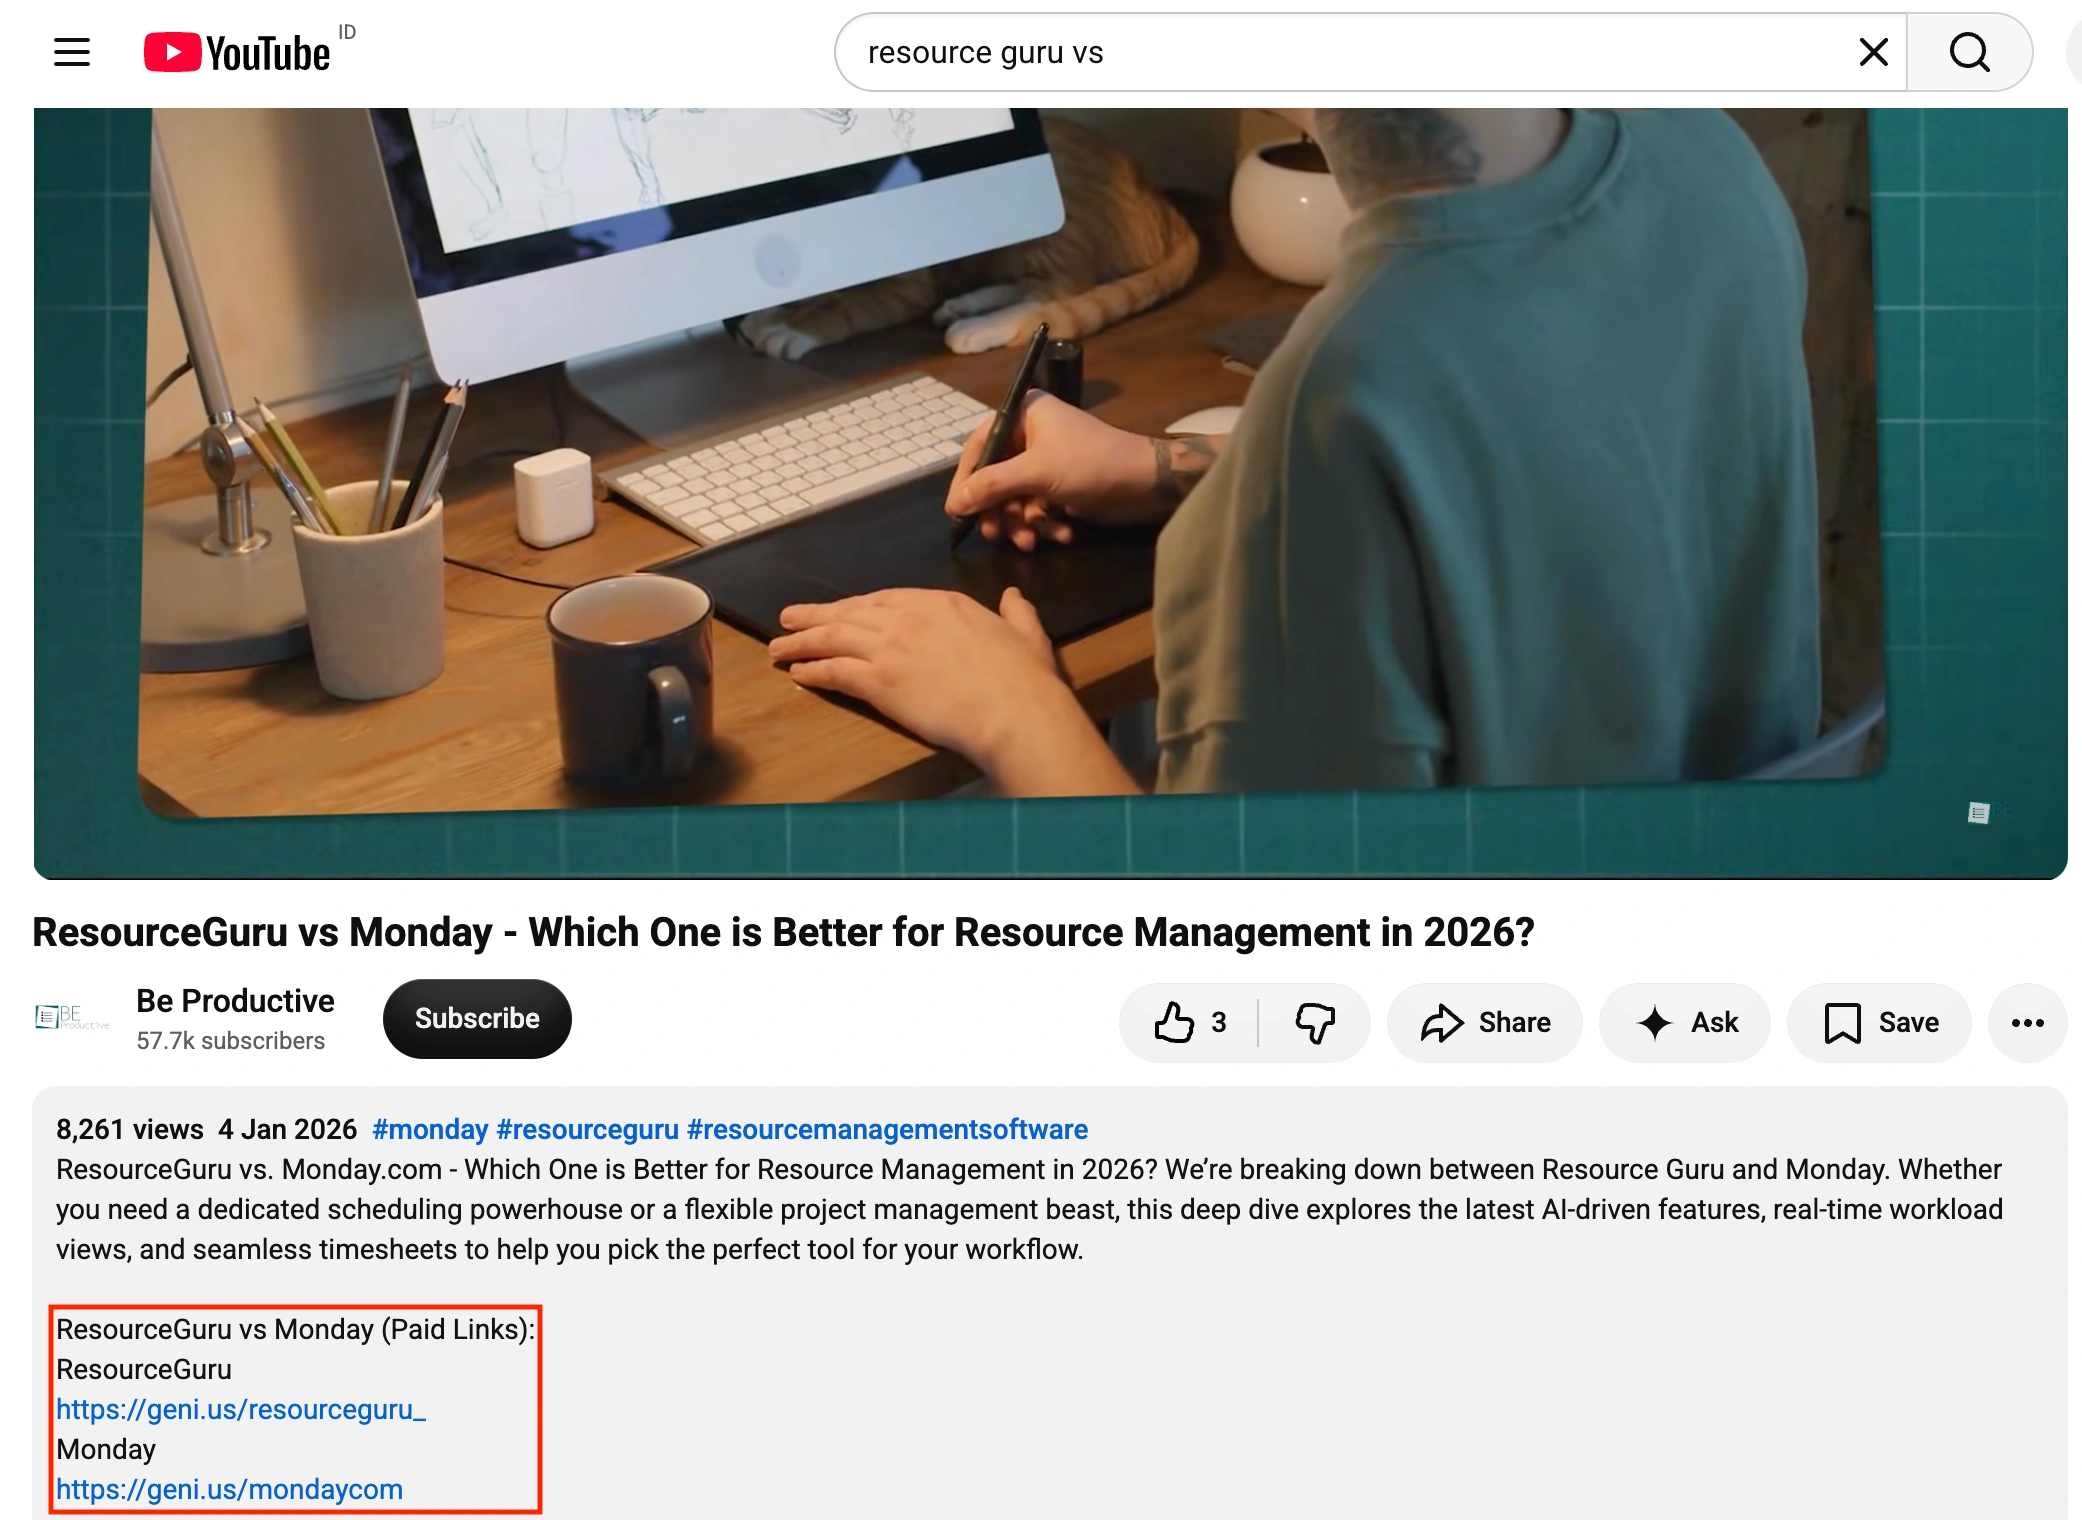Open the three-dot more actions menu
The image size is (2082, 1520).
2027,1022
